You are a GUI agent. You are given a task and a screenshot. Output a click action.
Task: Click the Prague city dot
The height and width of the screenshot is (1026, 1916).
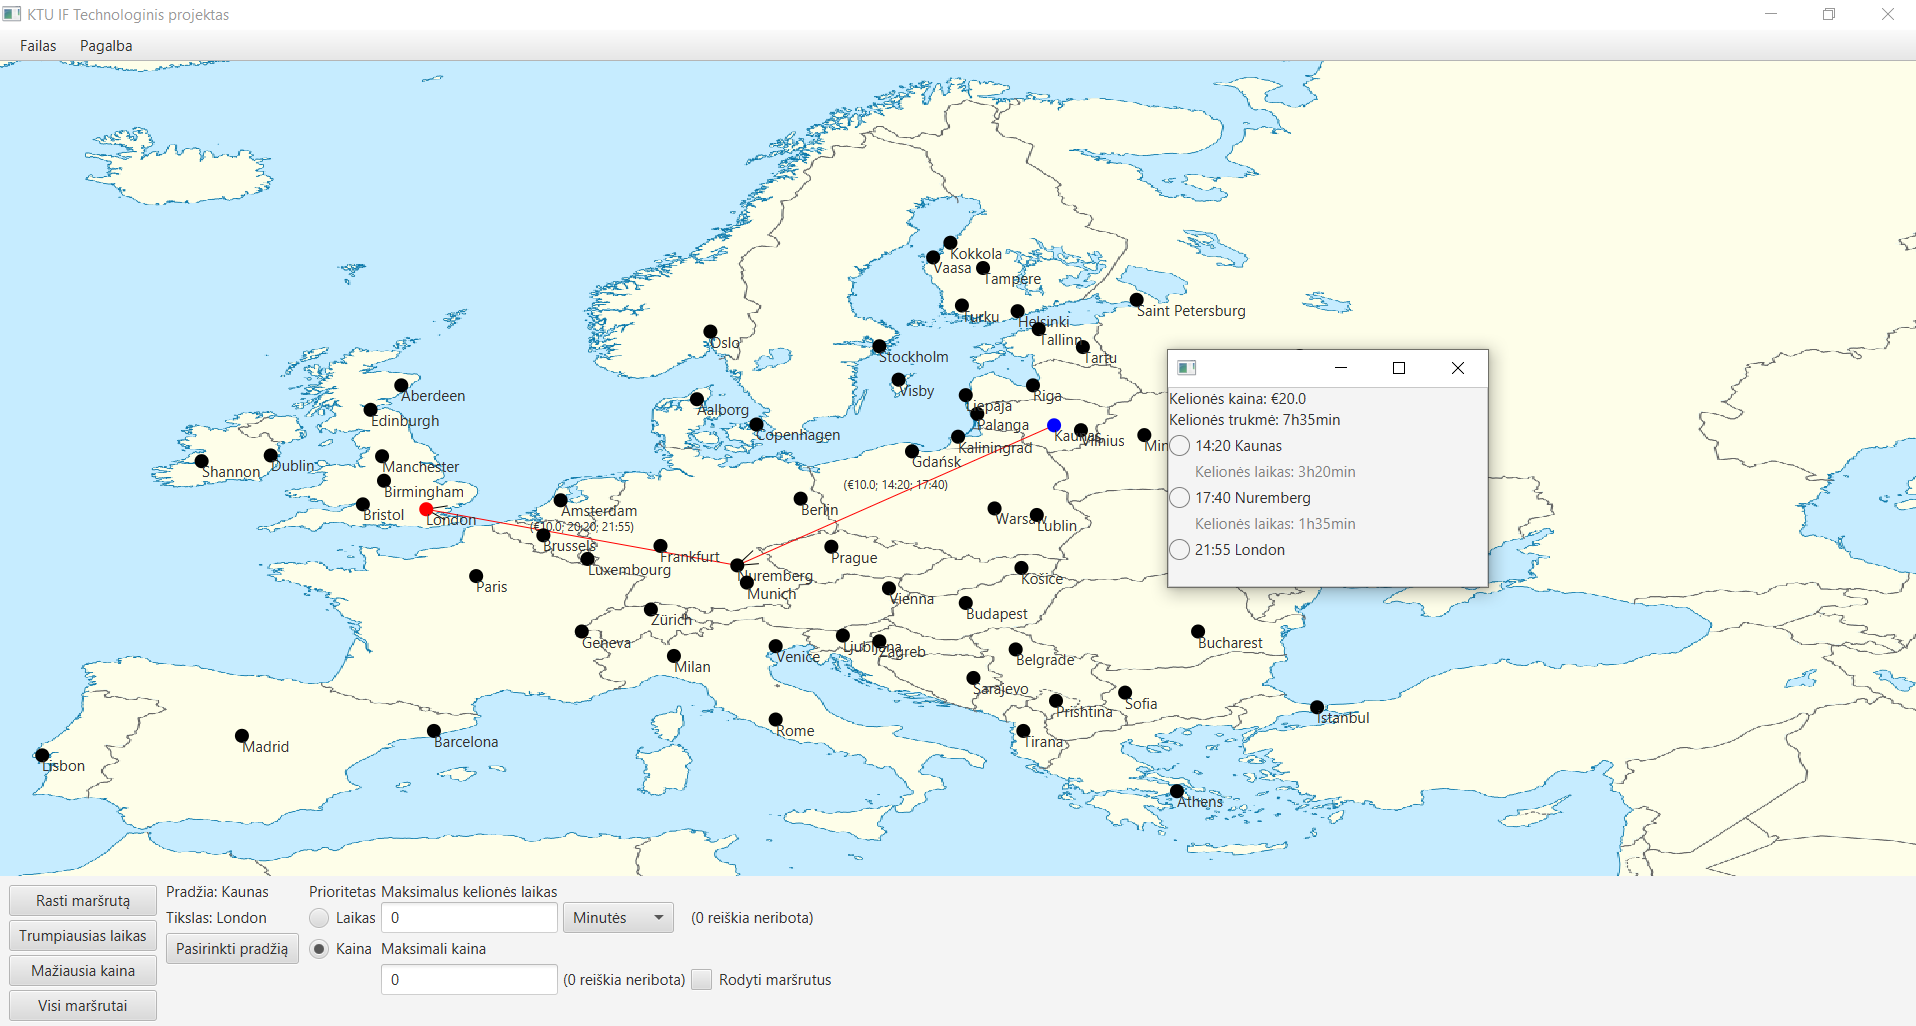831,547
